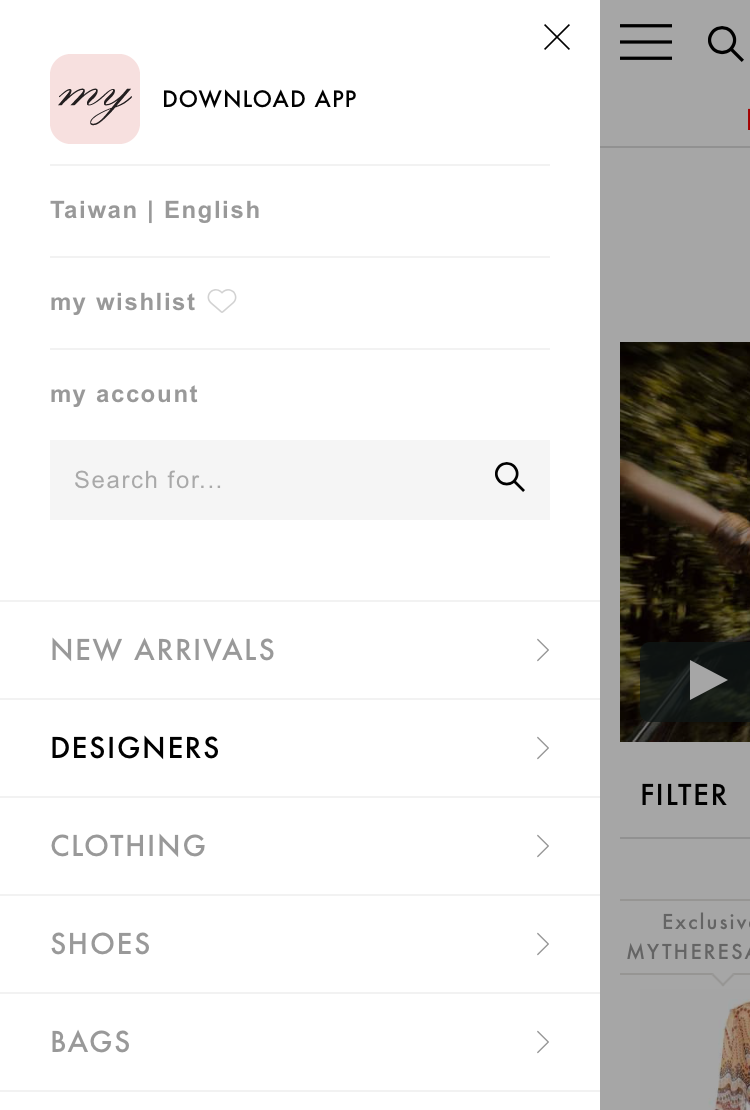Click the wishlist heart icon
Image resolution: width=750 pixels, height=1110 pixels.
(222, 301)
